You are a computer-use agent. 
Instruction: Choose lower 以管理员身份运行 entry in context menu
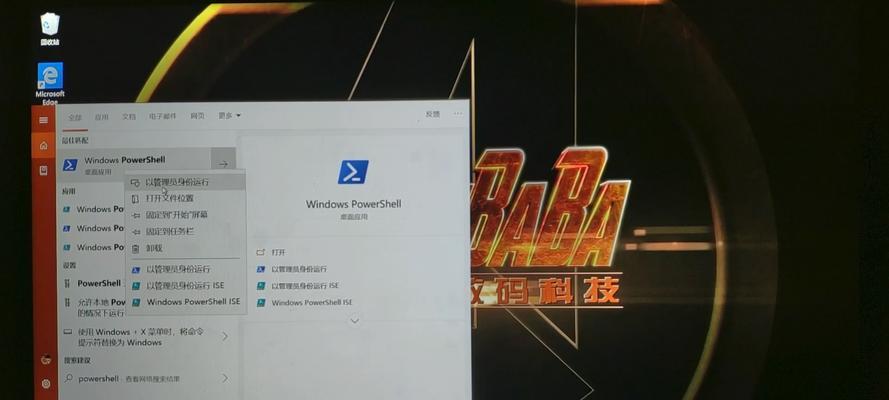pos(185,269)
